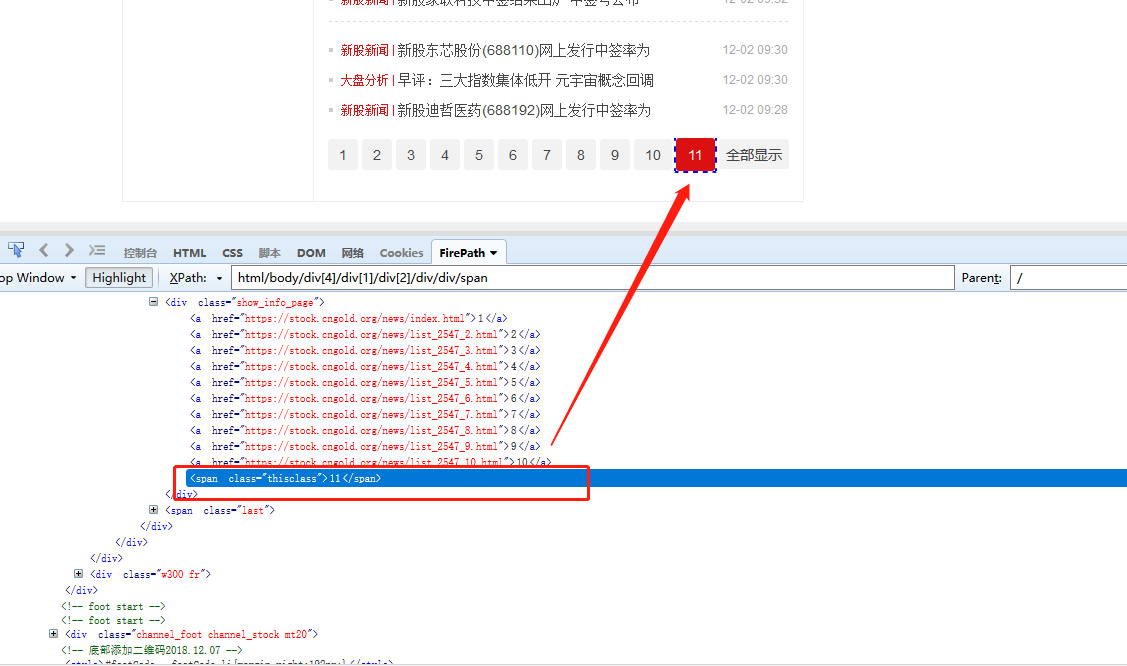
Task: Select the list_2547_9.html anchor row
Action: coord(365,446)
